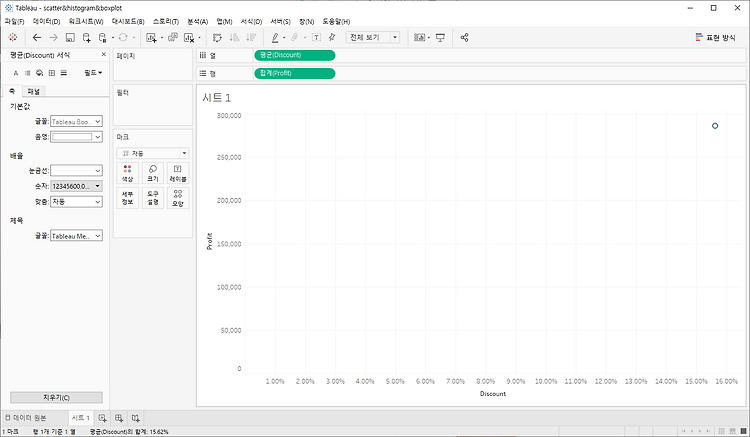
Task: Select the alignment format icon
Action: 28,73
